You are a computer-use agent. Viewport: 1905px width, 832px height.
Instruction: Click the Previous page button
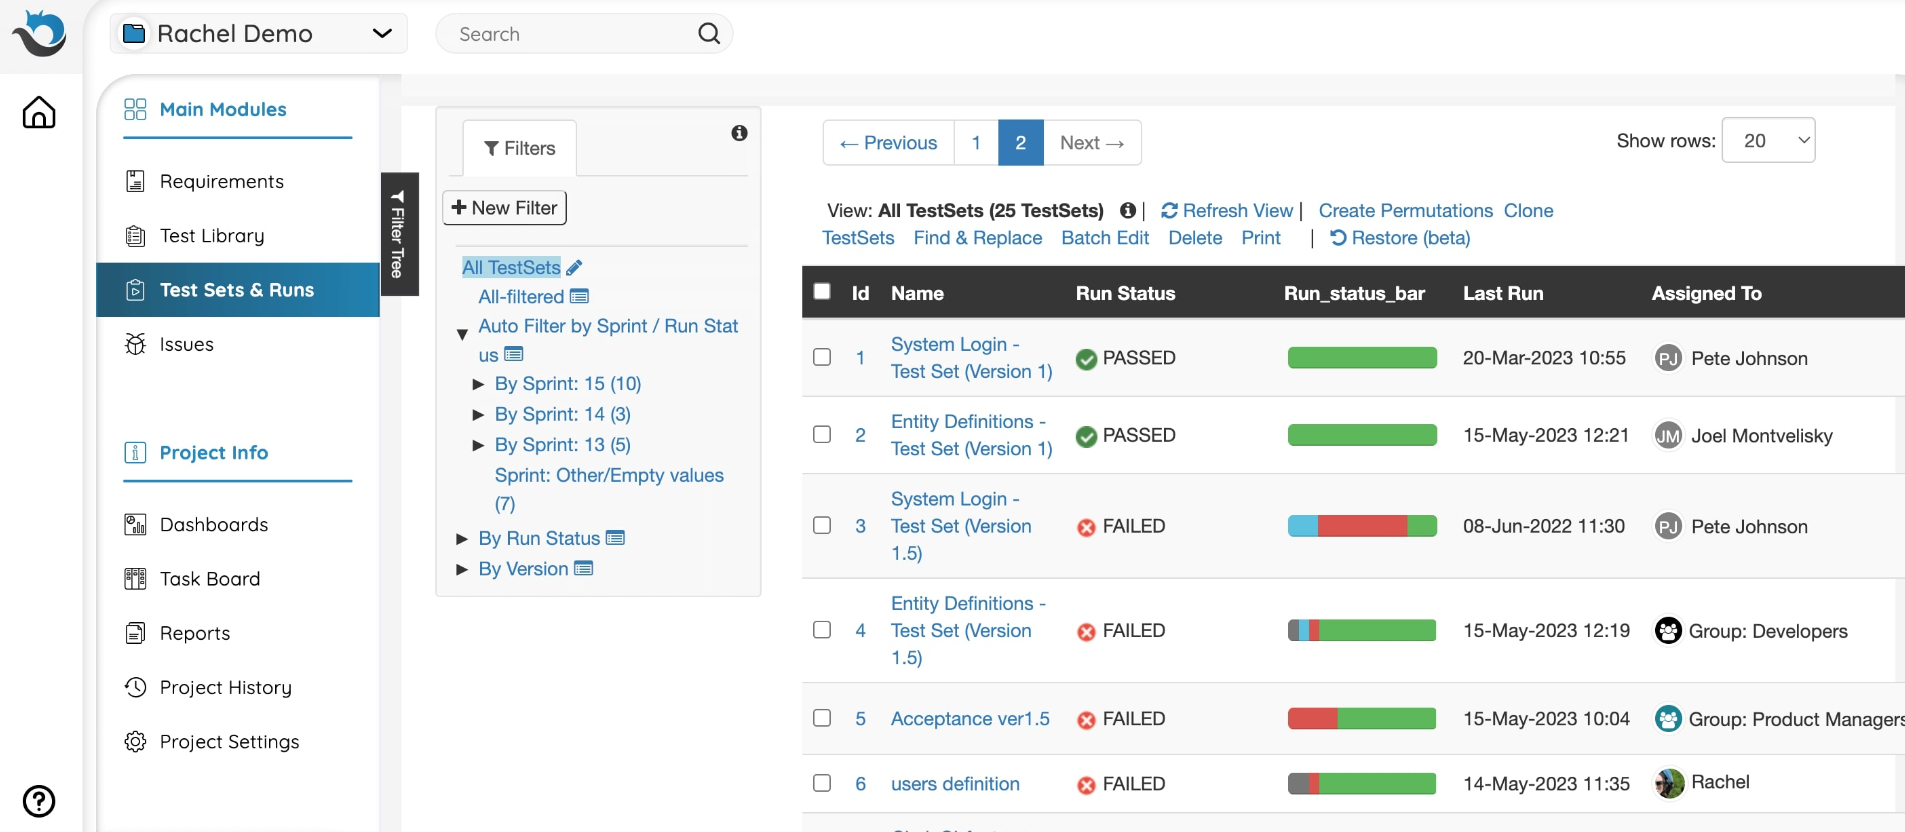coord(889,143)
